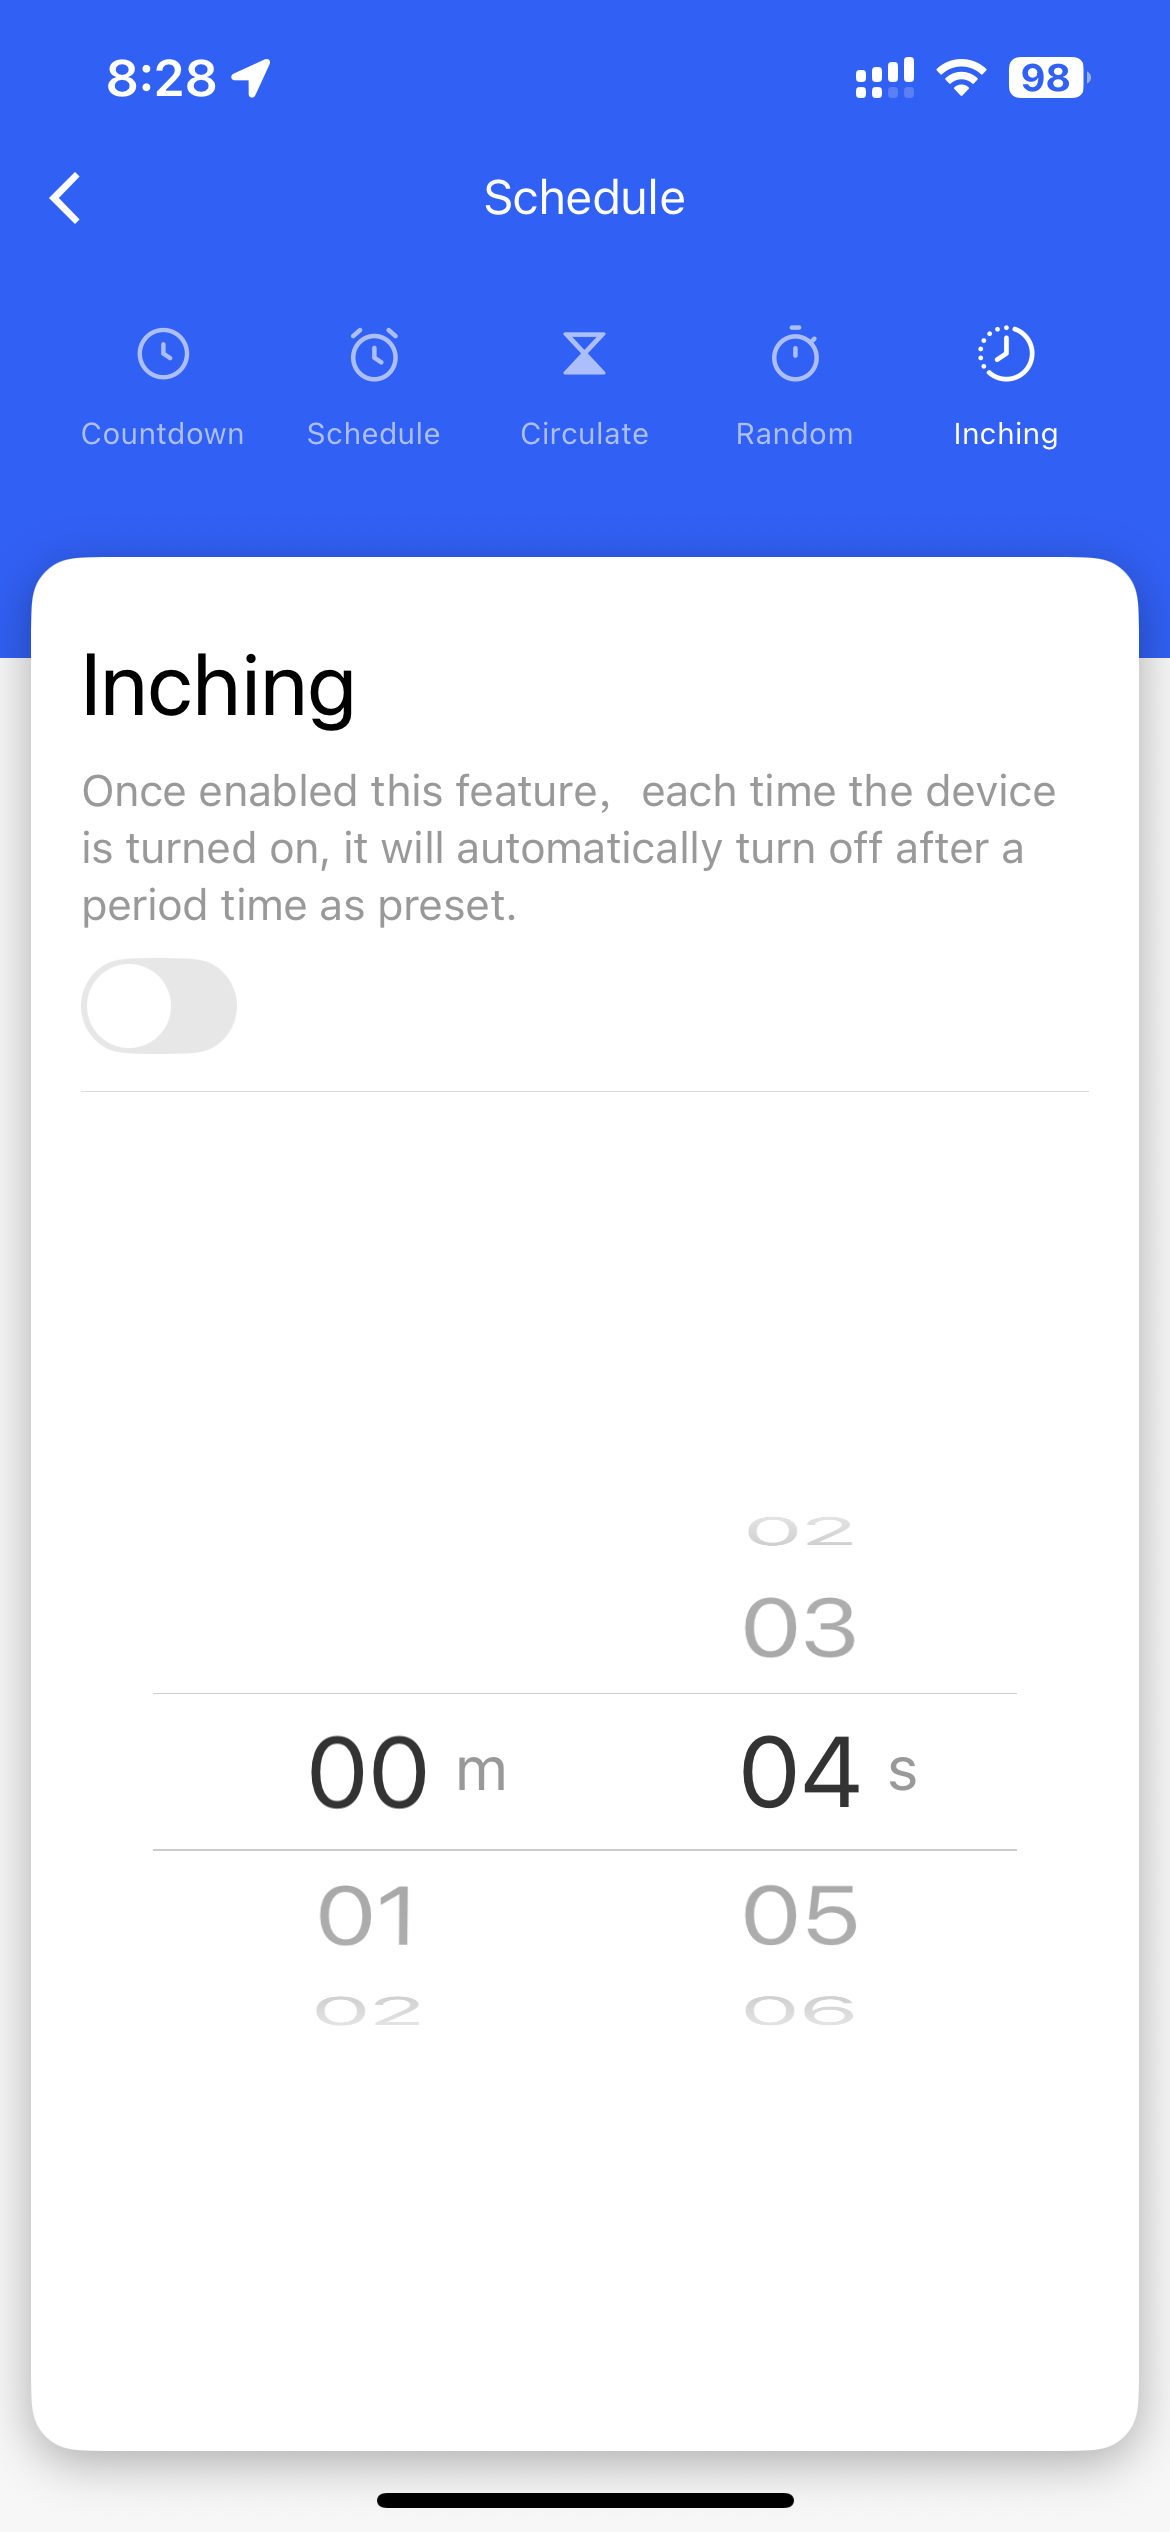Pick the upper 02 seconds value

(x=800, y=1531)
